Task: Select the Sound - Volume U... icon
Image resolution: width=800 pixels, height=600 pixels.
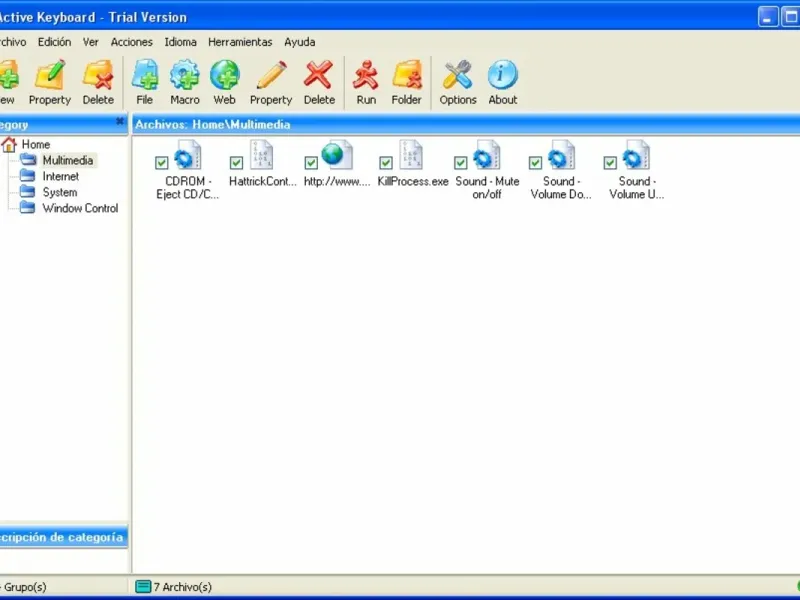Action: point(636,155)
